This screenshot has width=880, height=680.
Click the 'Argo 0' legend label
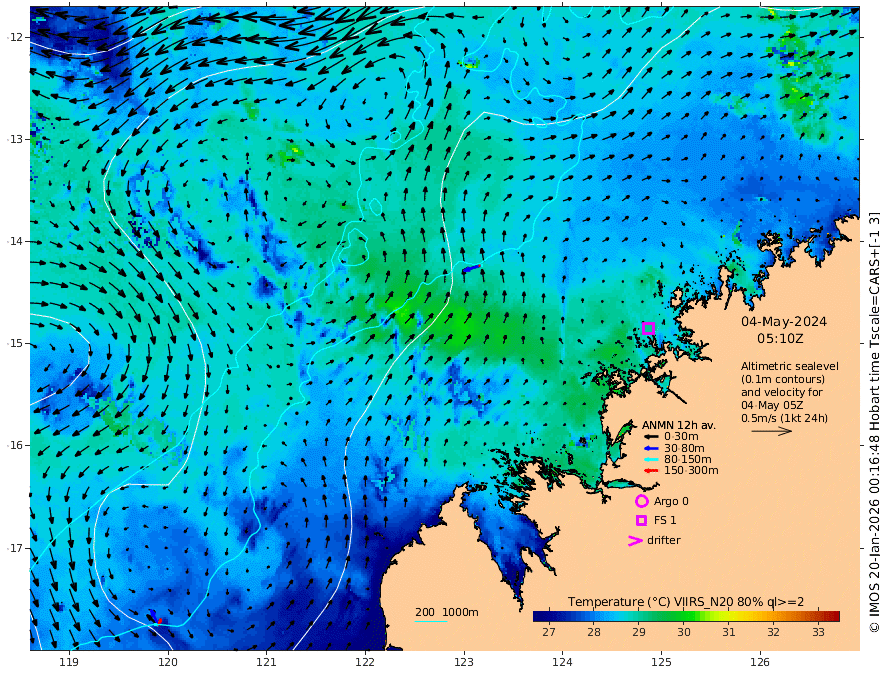coord(671,501)
